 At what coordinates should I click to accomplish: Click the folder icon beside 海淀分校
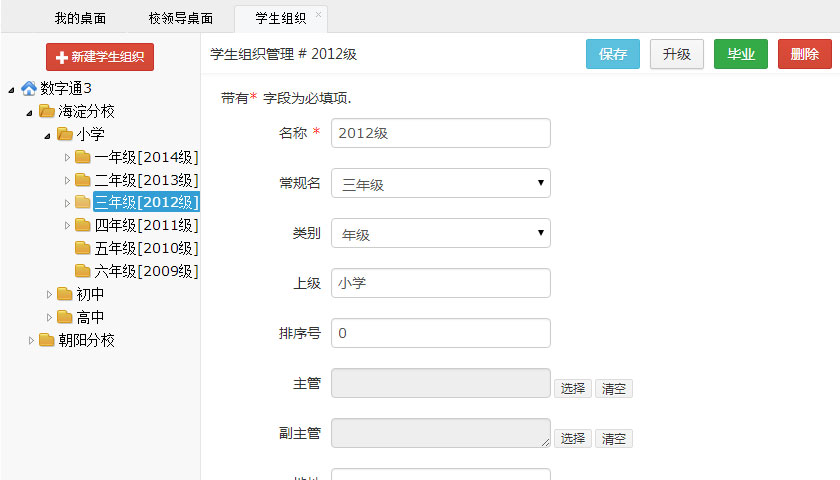47,111
